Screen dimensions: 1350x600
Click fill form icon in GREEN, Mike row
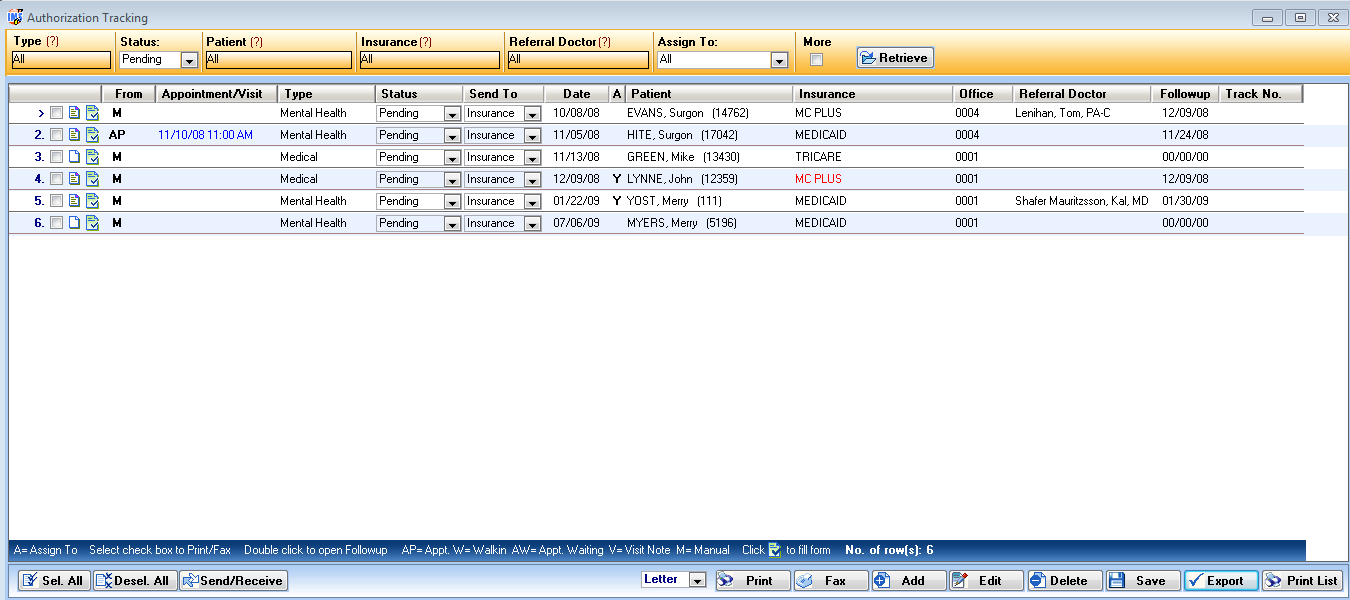(x=92, y=157)
